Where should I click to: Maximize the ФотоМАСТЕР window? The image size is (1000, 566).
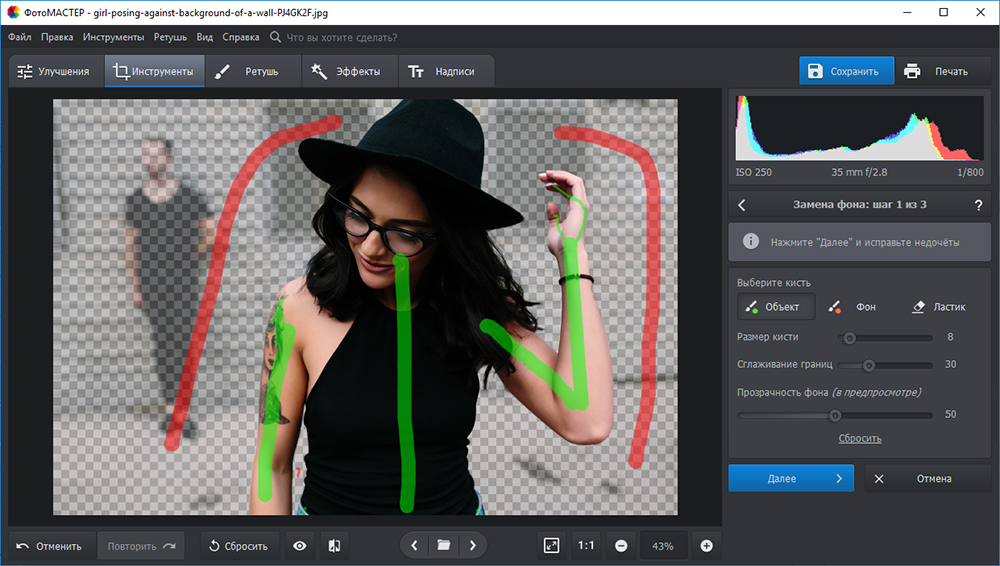(944, 12)
